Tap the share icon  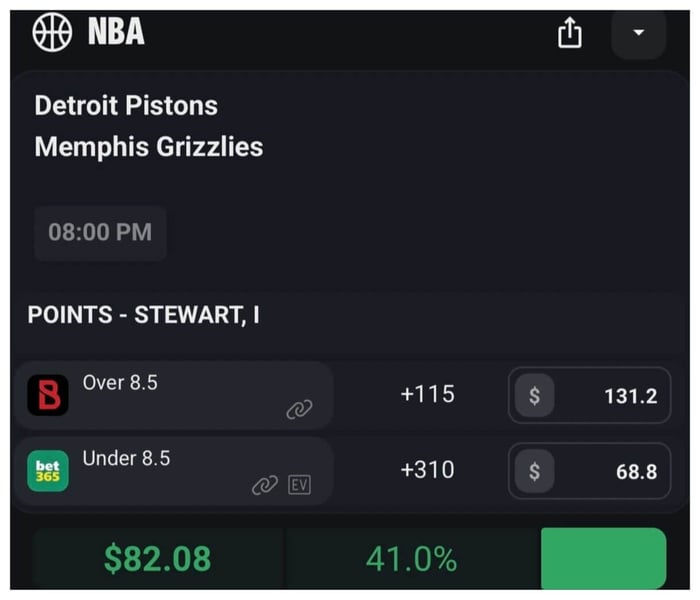(569, 33)
